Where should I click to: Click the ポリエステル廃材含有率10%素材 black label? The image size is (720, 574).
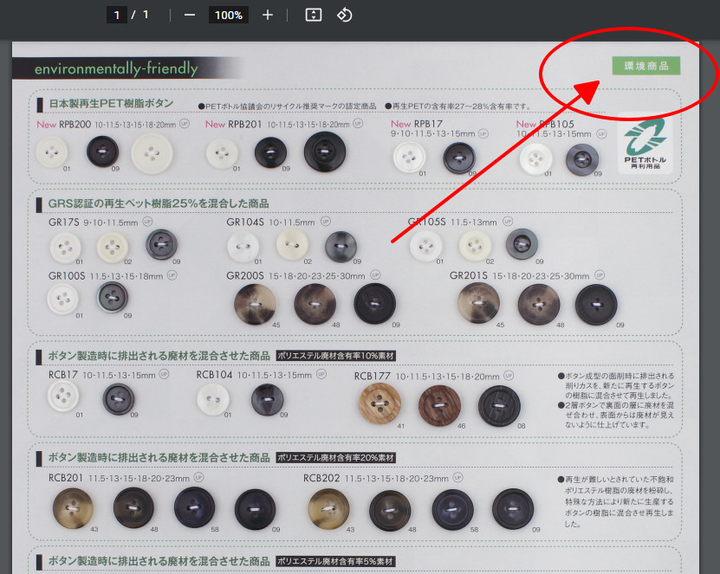(336, 356)
